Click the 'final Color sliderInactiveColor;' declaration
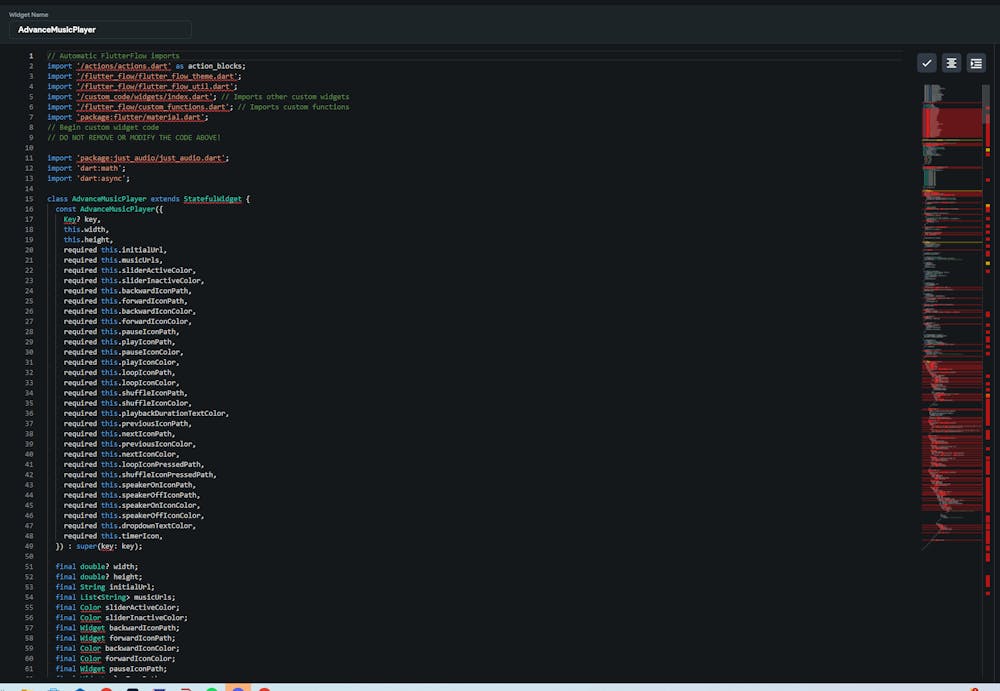1000x691 pixels. click(121, 617)
